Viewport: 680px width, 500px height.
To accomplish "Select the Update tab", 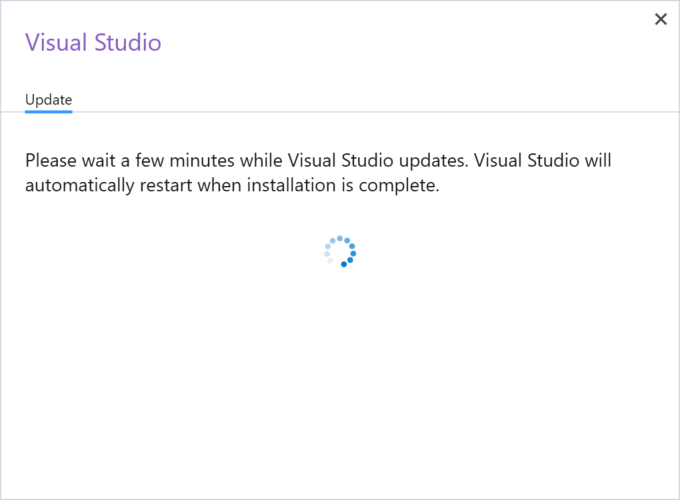I will [48, 100].
